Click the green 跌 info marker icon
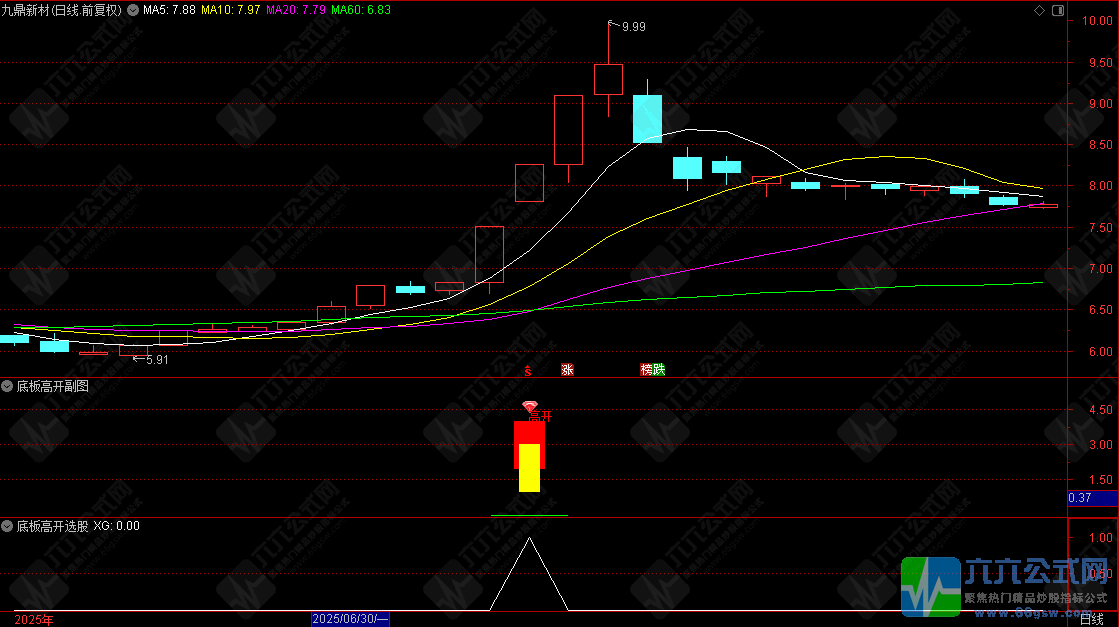 659,369
